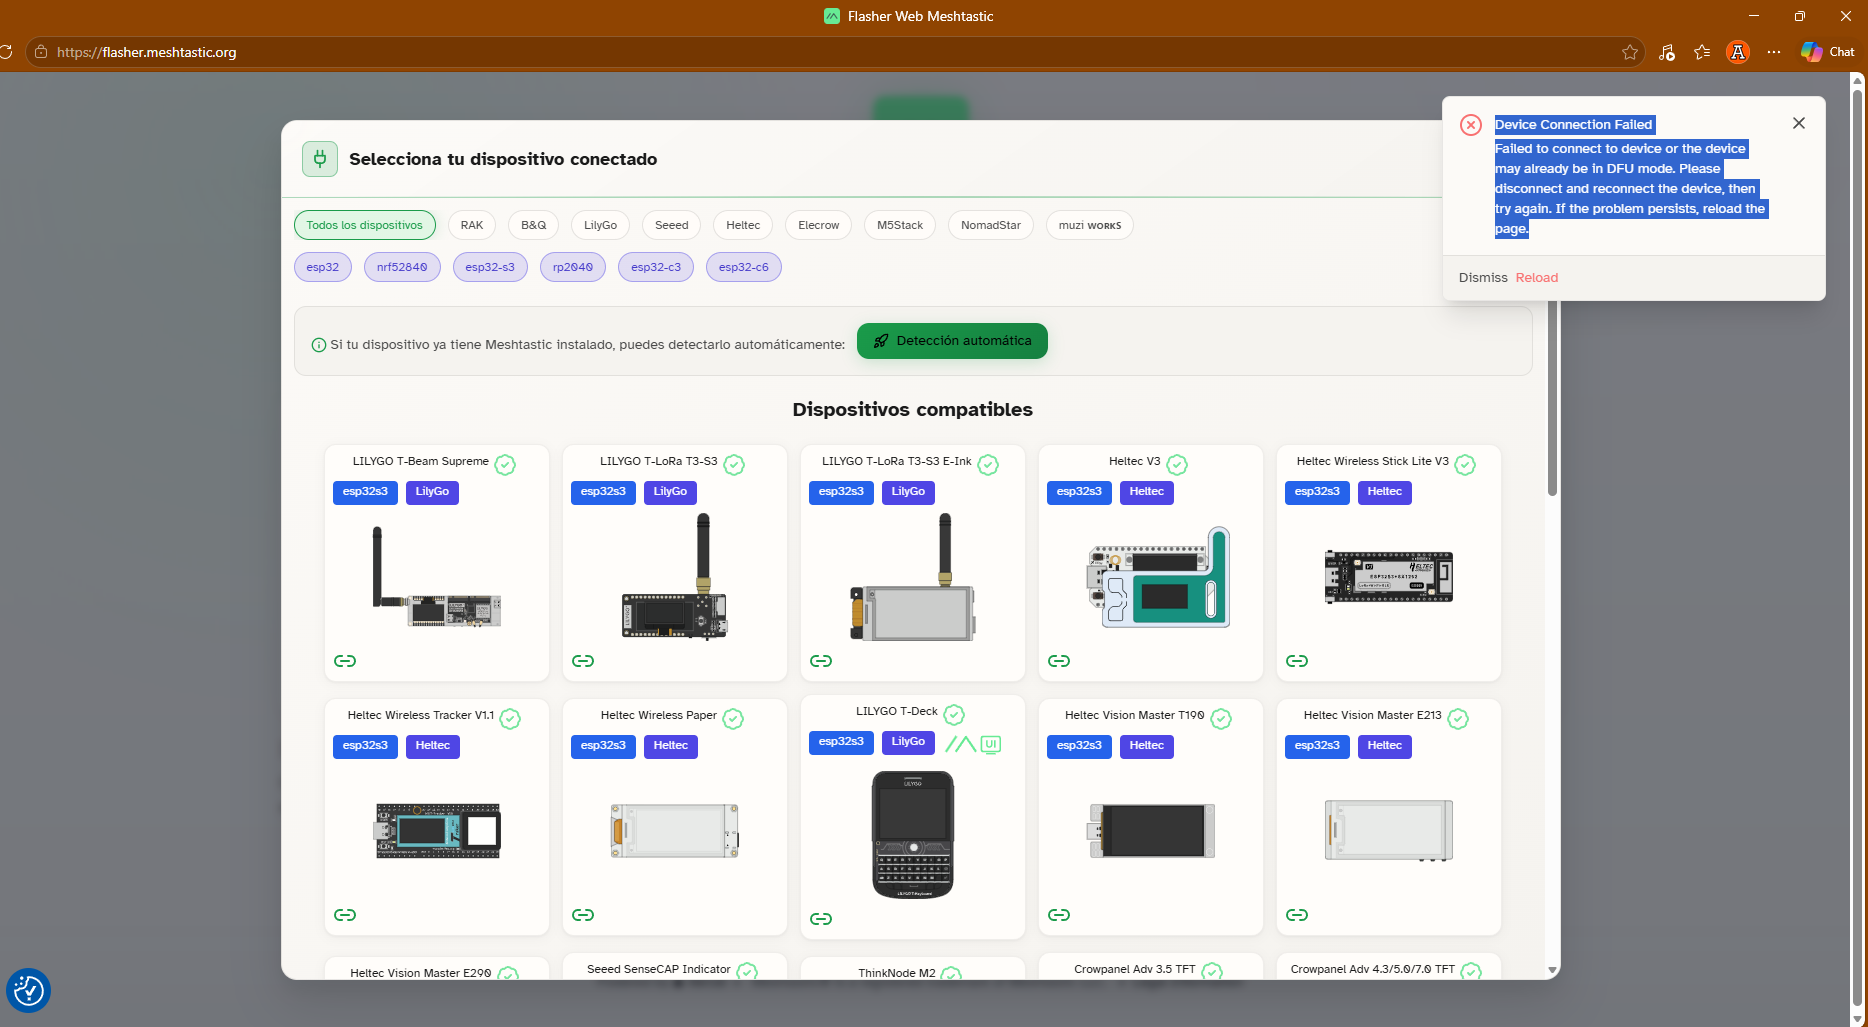Viewport: 1868px width, 1027px height.
Task: Click the verified checkmark beside LILYGO T-Deck
Action: [954, 714]
